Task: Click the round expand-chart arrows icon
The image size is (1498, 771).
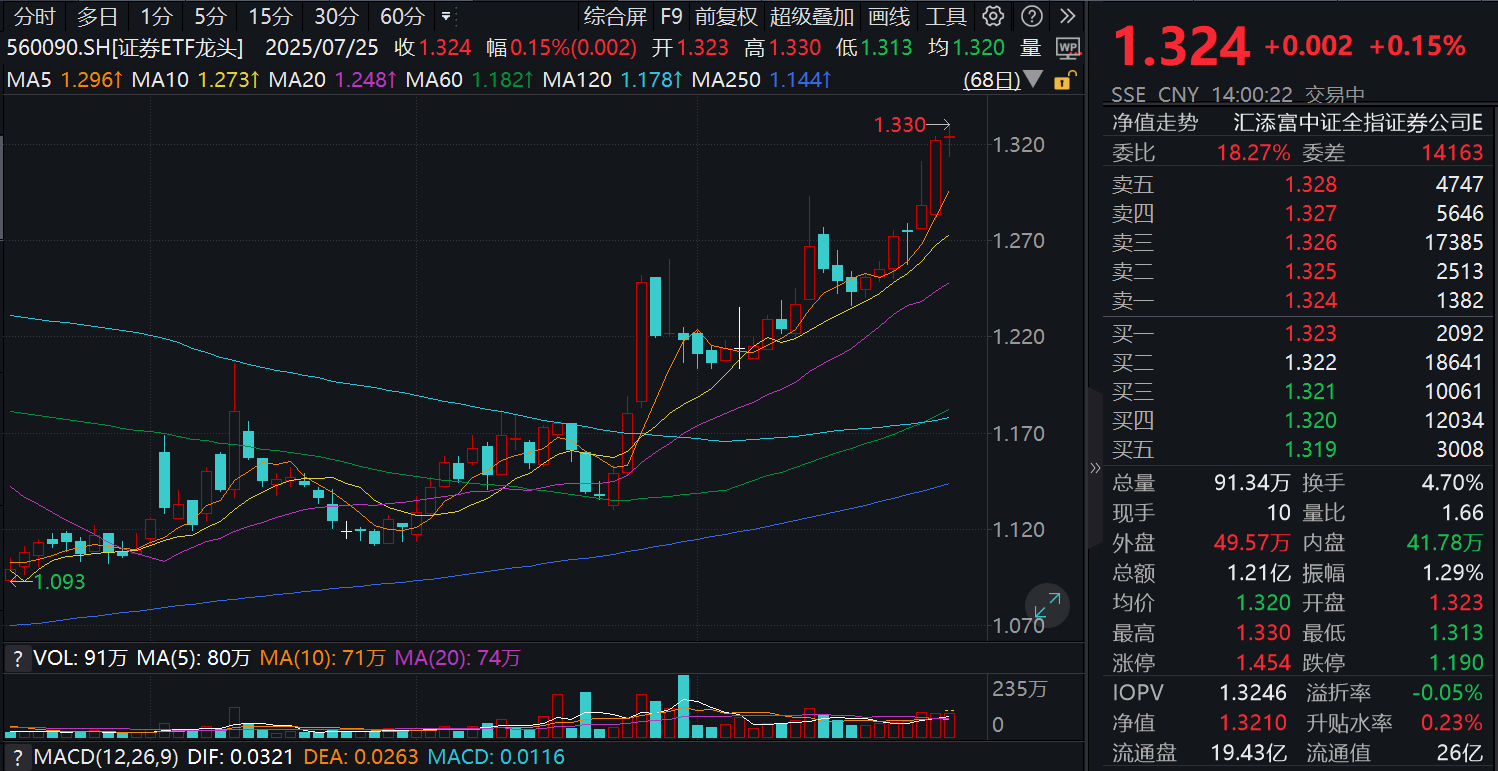Action: [x=1047, y=606]
